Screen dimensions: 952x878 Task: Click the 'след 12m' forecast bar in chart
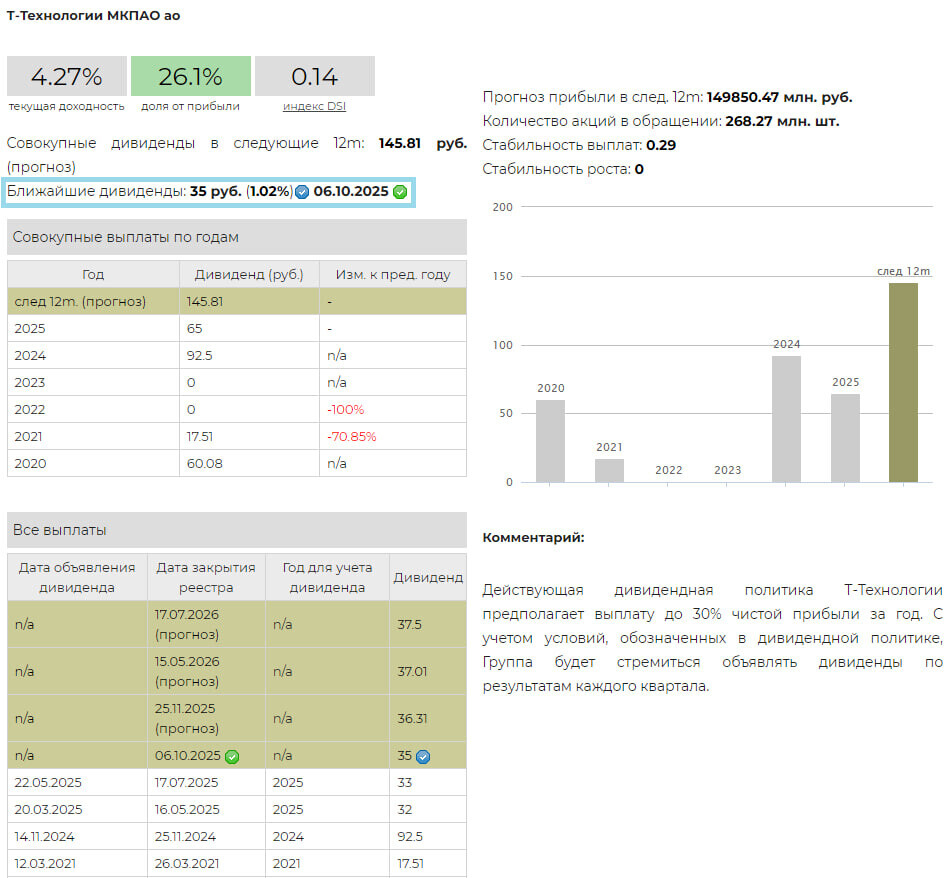[903, 382]
